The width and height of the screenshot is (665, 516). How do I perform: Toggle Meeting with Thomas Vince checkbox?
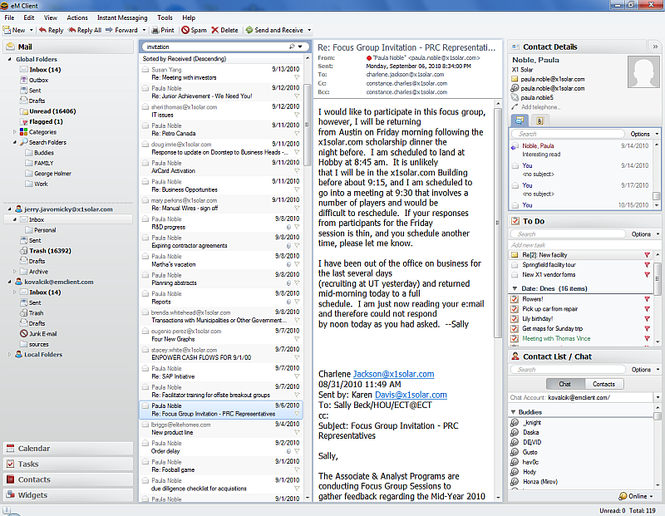point(514,339)
